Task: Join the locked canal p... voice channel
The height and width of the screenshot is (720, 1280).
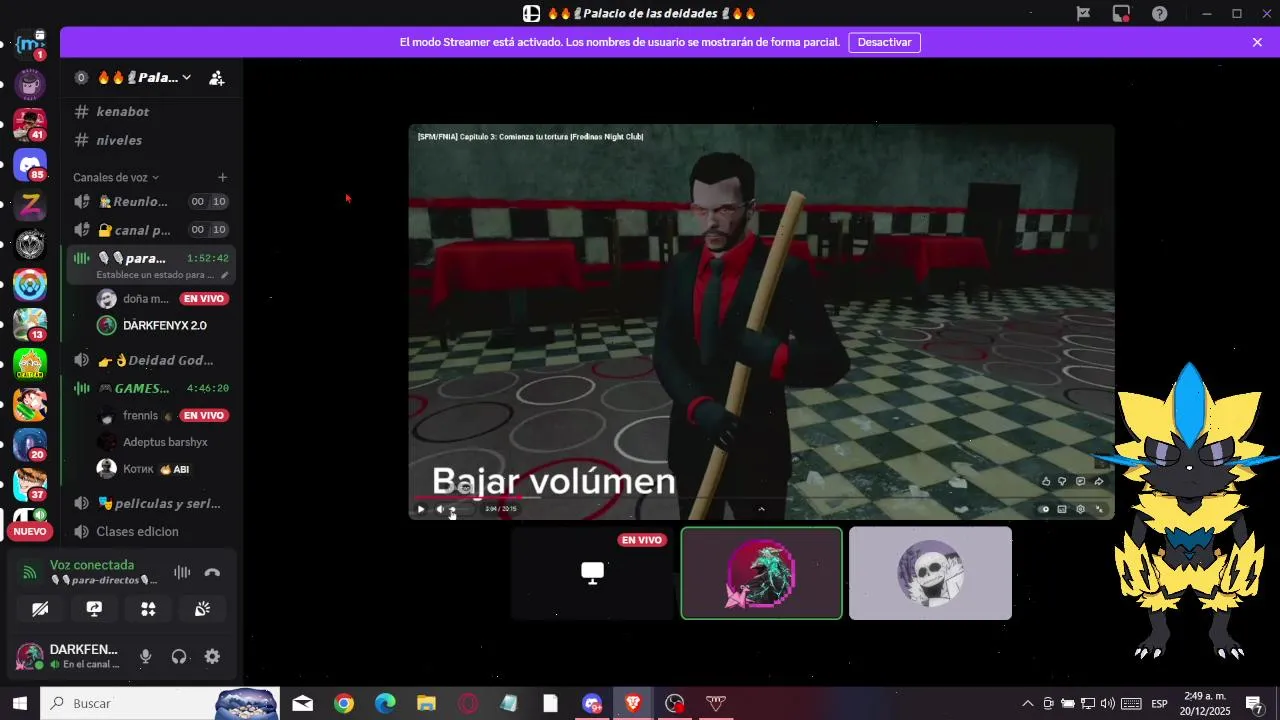Action: tap(150, 230)
